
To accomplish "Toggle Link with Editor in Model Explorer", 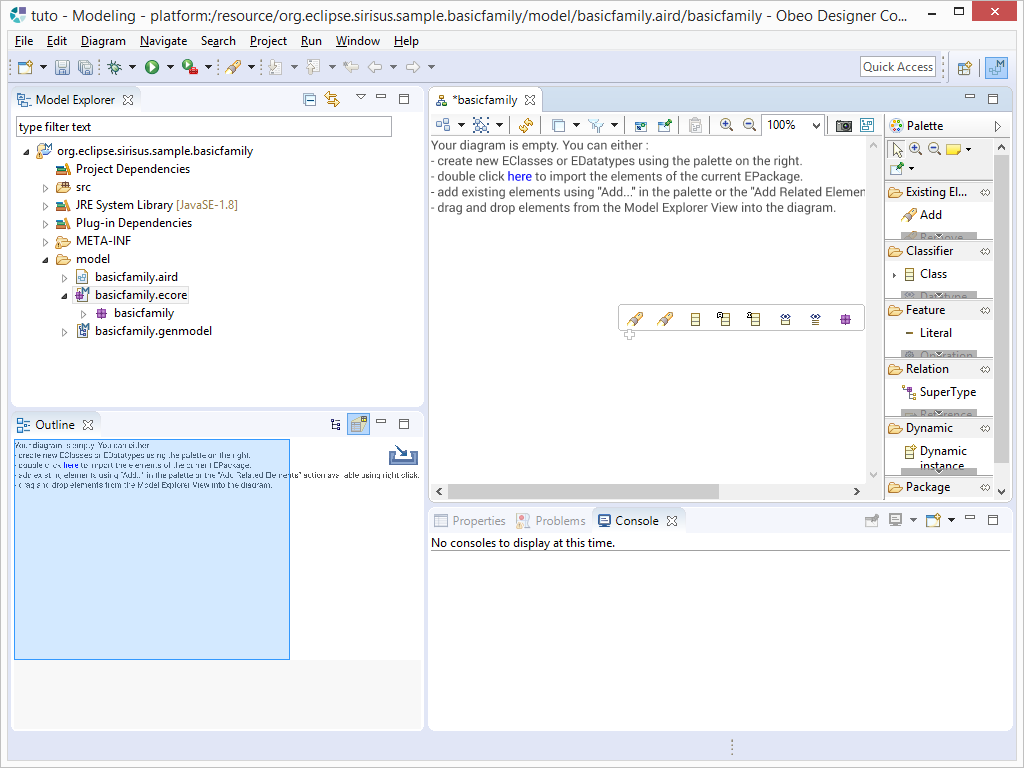I will (332, 99).
